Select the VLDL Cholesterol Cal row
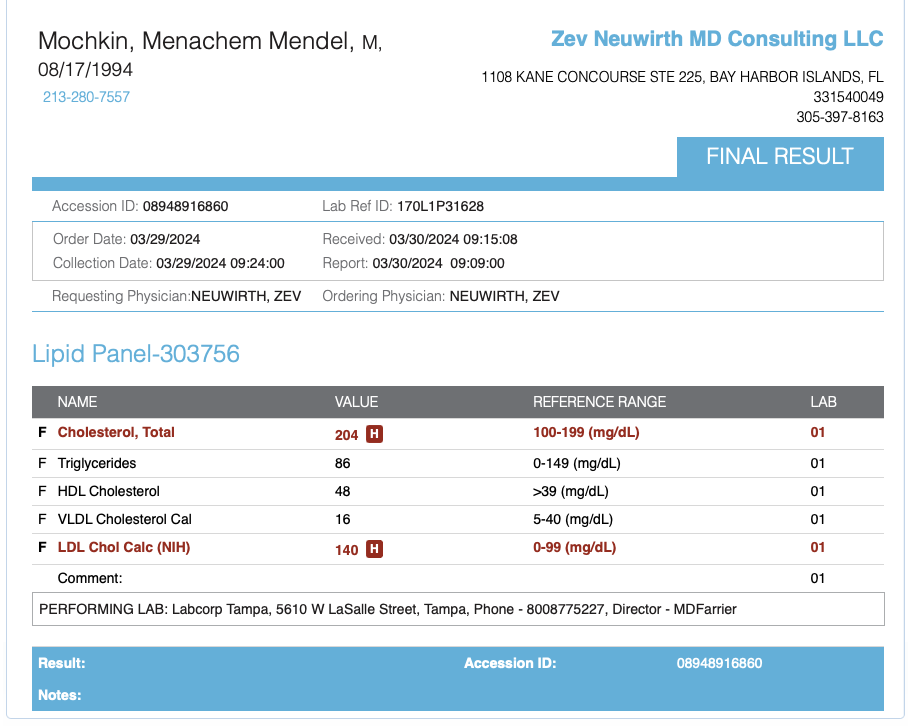This screenshot has width=909, height=726. 124,519
